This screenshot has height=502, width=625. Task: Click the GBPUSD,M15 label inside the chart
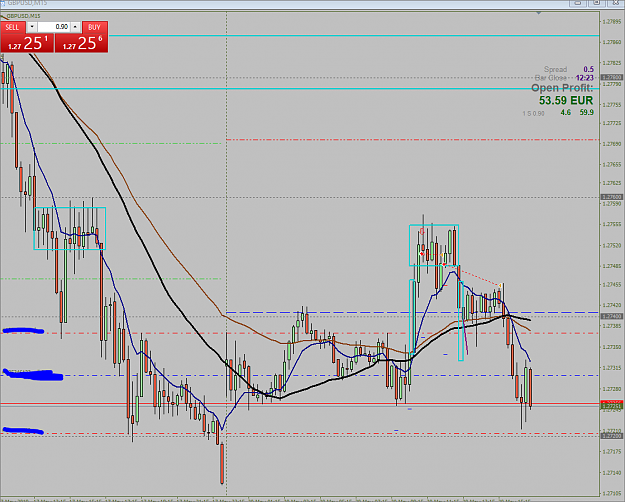[x=24, y=16]
